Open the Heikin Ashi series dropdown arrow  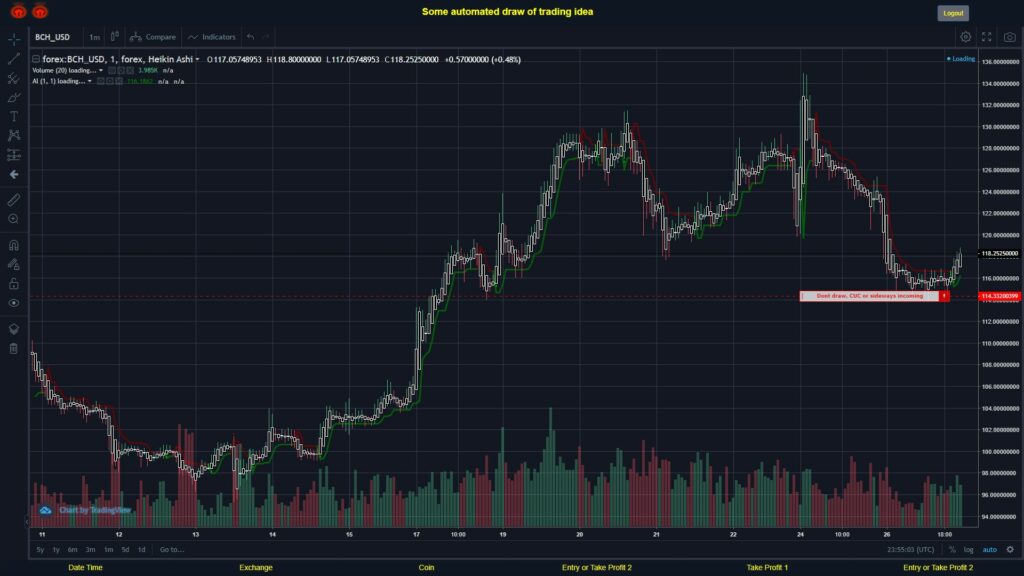(x=197, y=59)
